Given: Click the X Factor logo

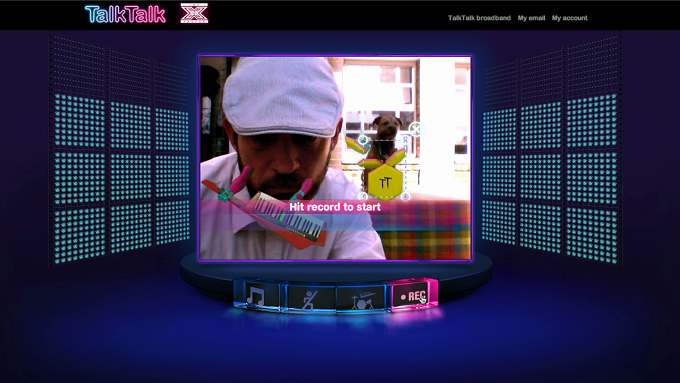Looking at the screenshot, I should tap(194, 13).
